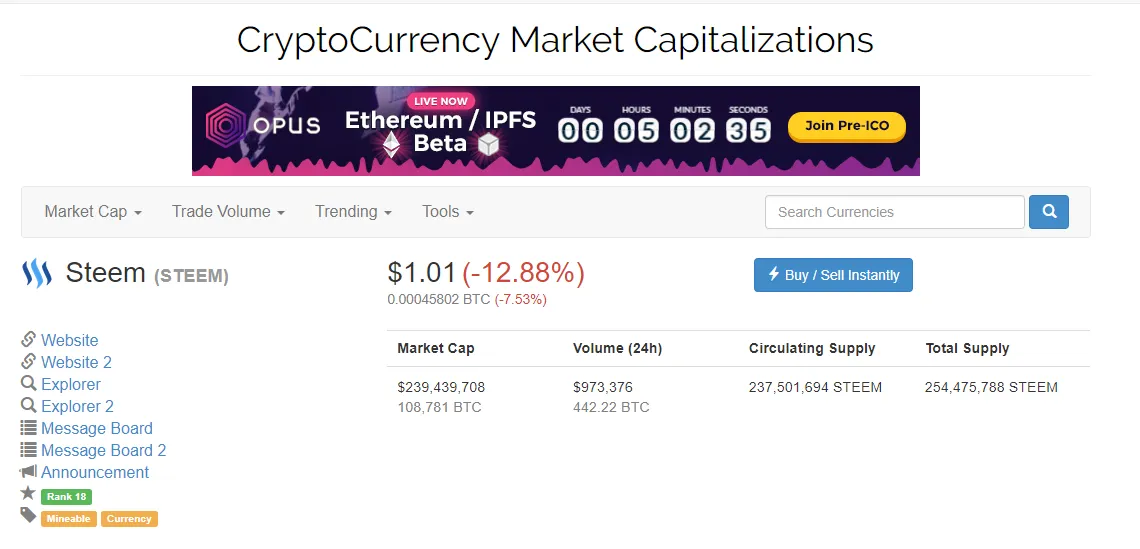Screen dimensions: 1140x549
Task: Open the Market Cap dropdown menu
Action: click(93, 212)
